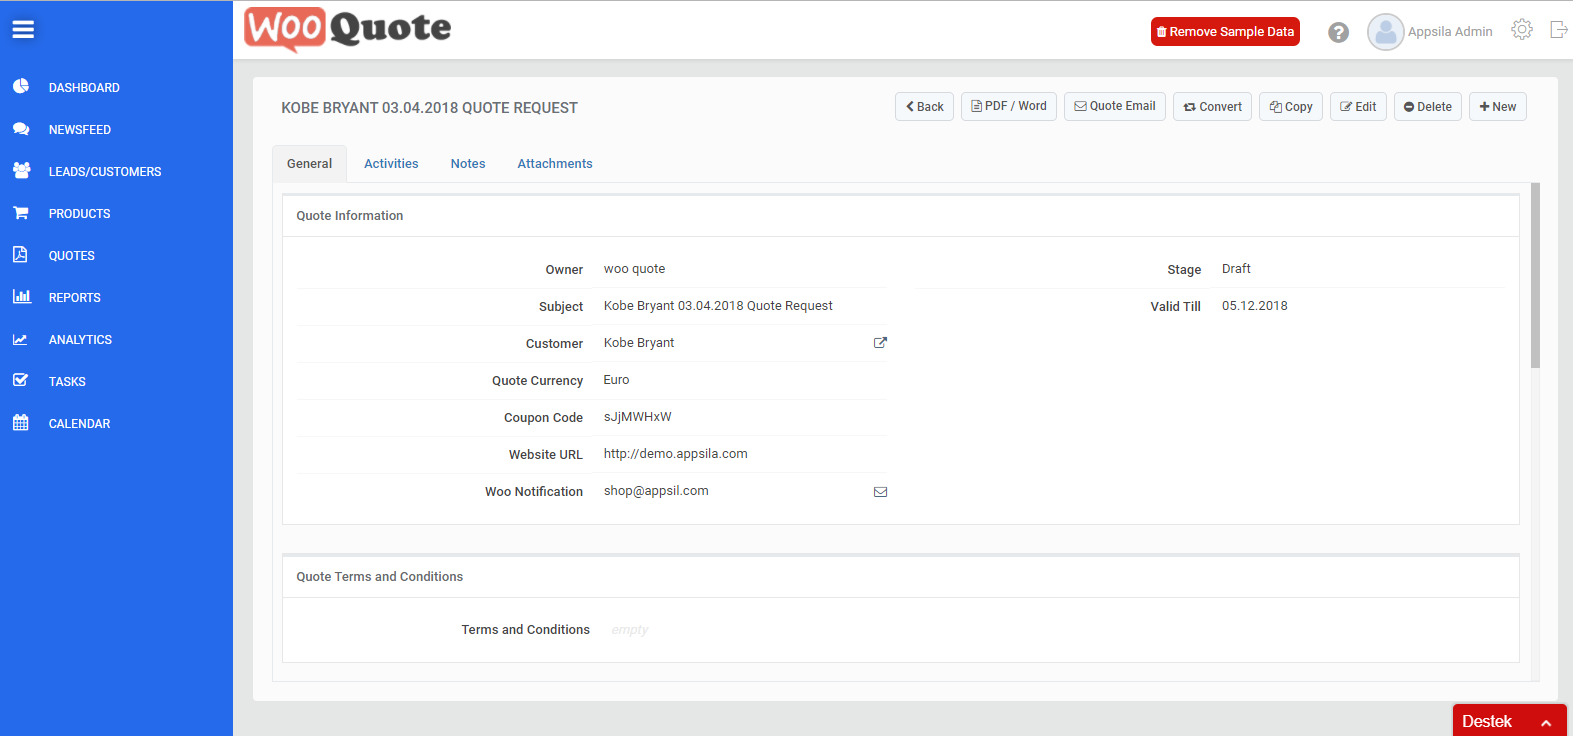Click the Owner value woo quote
1573x736 pixels.
[x=634, y=269]
